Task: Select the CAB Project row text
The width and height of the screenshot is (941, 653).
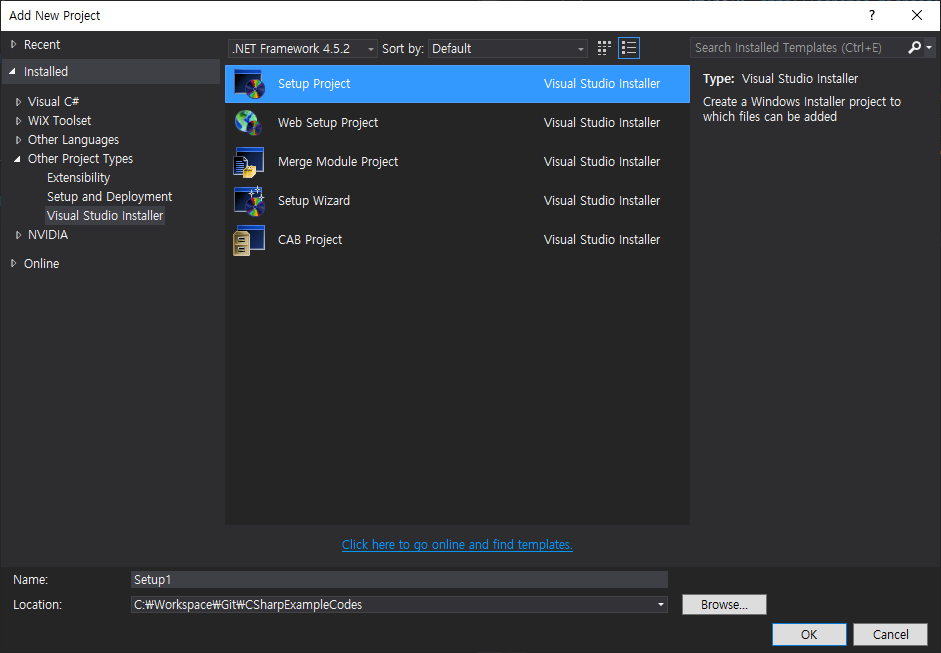Action: click(310, 239)
